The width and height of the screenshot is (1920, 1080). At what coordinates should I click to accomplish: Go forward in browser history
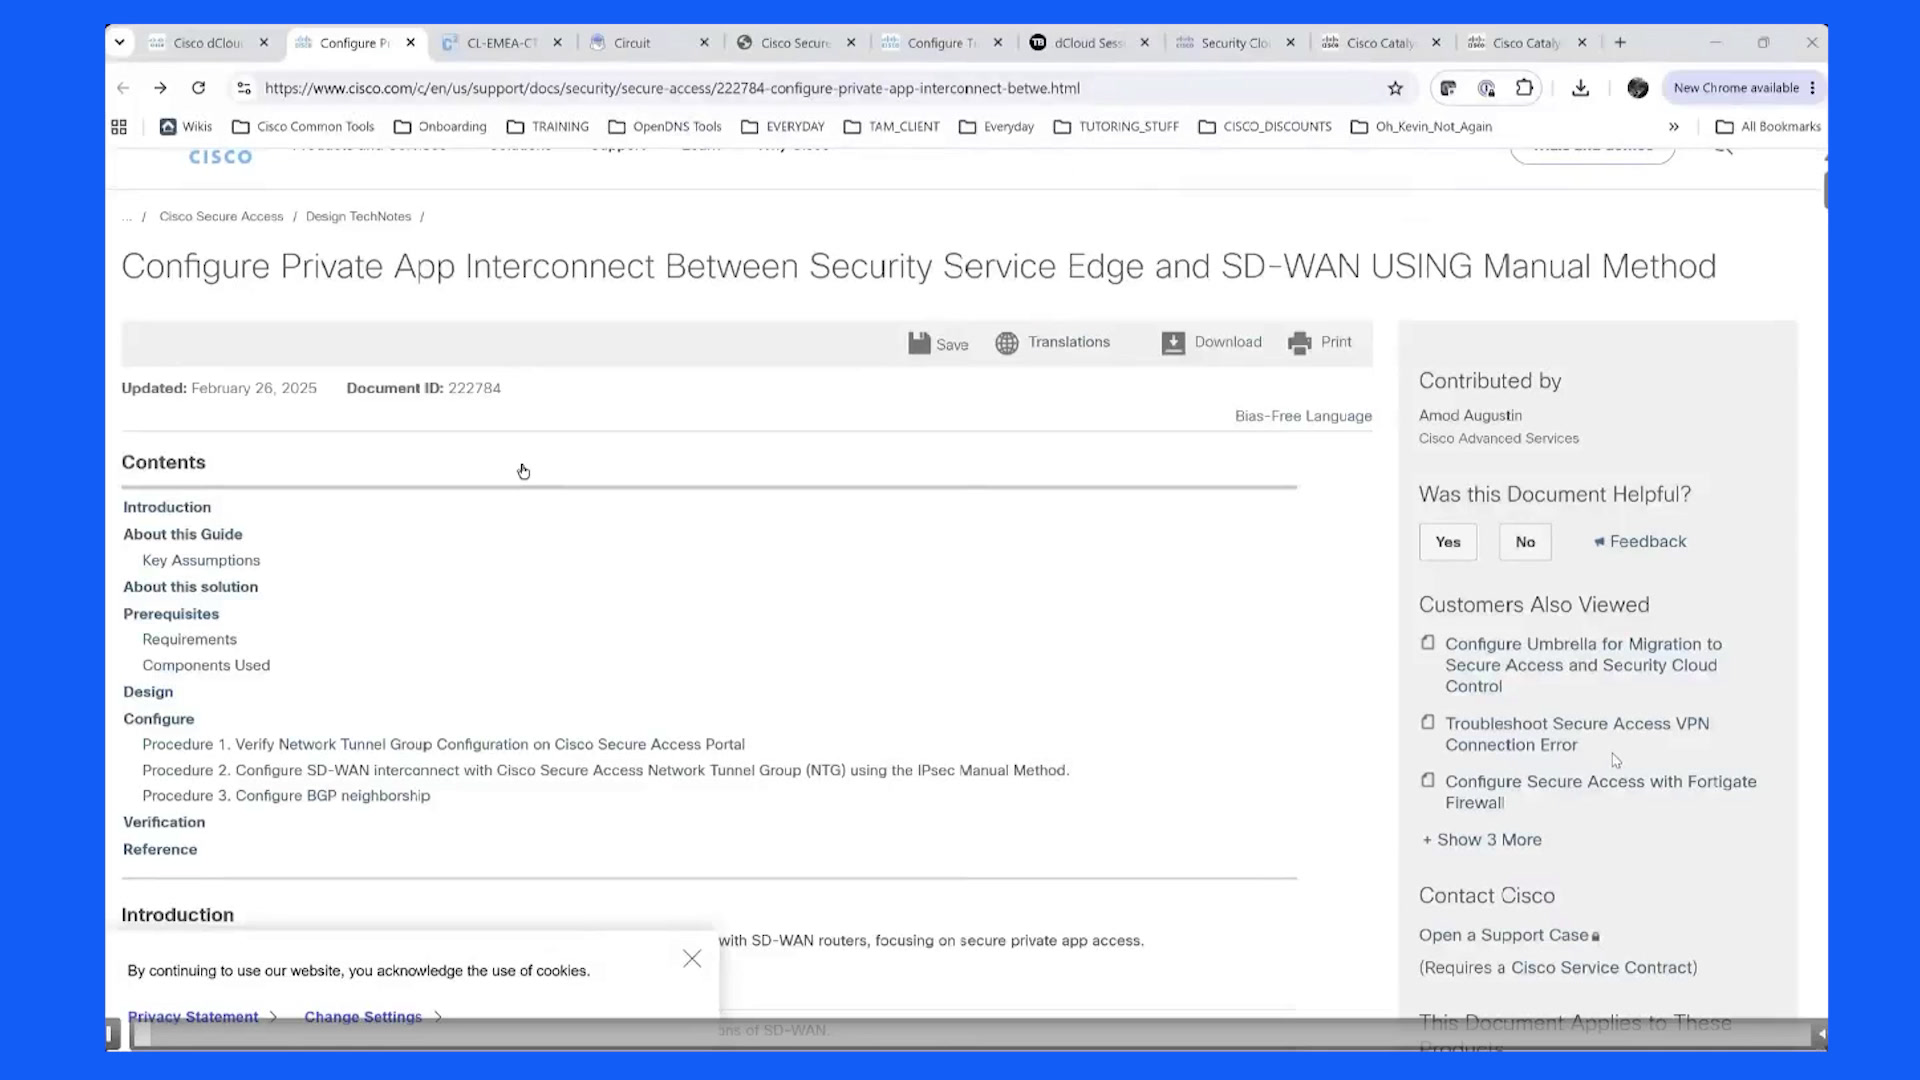coord(160,88)
